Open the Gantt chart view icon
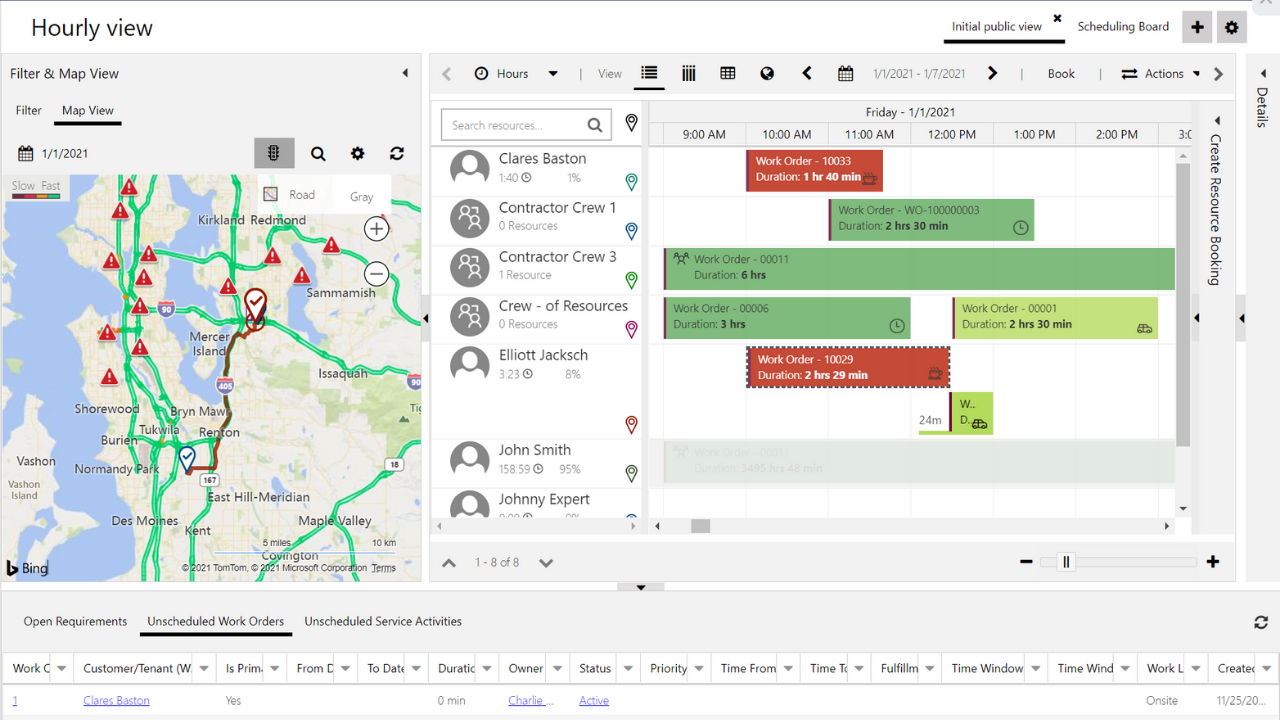This screenshot has height=720, width=1280. click(688, 73)
